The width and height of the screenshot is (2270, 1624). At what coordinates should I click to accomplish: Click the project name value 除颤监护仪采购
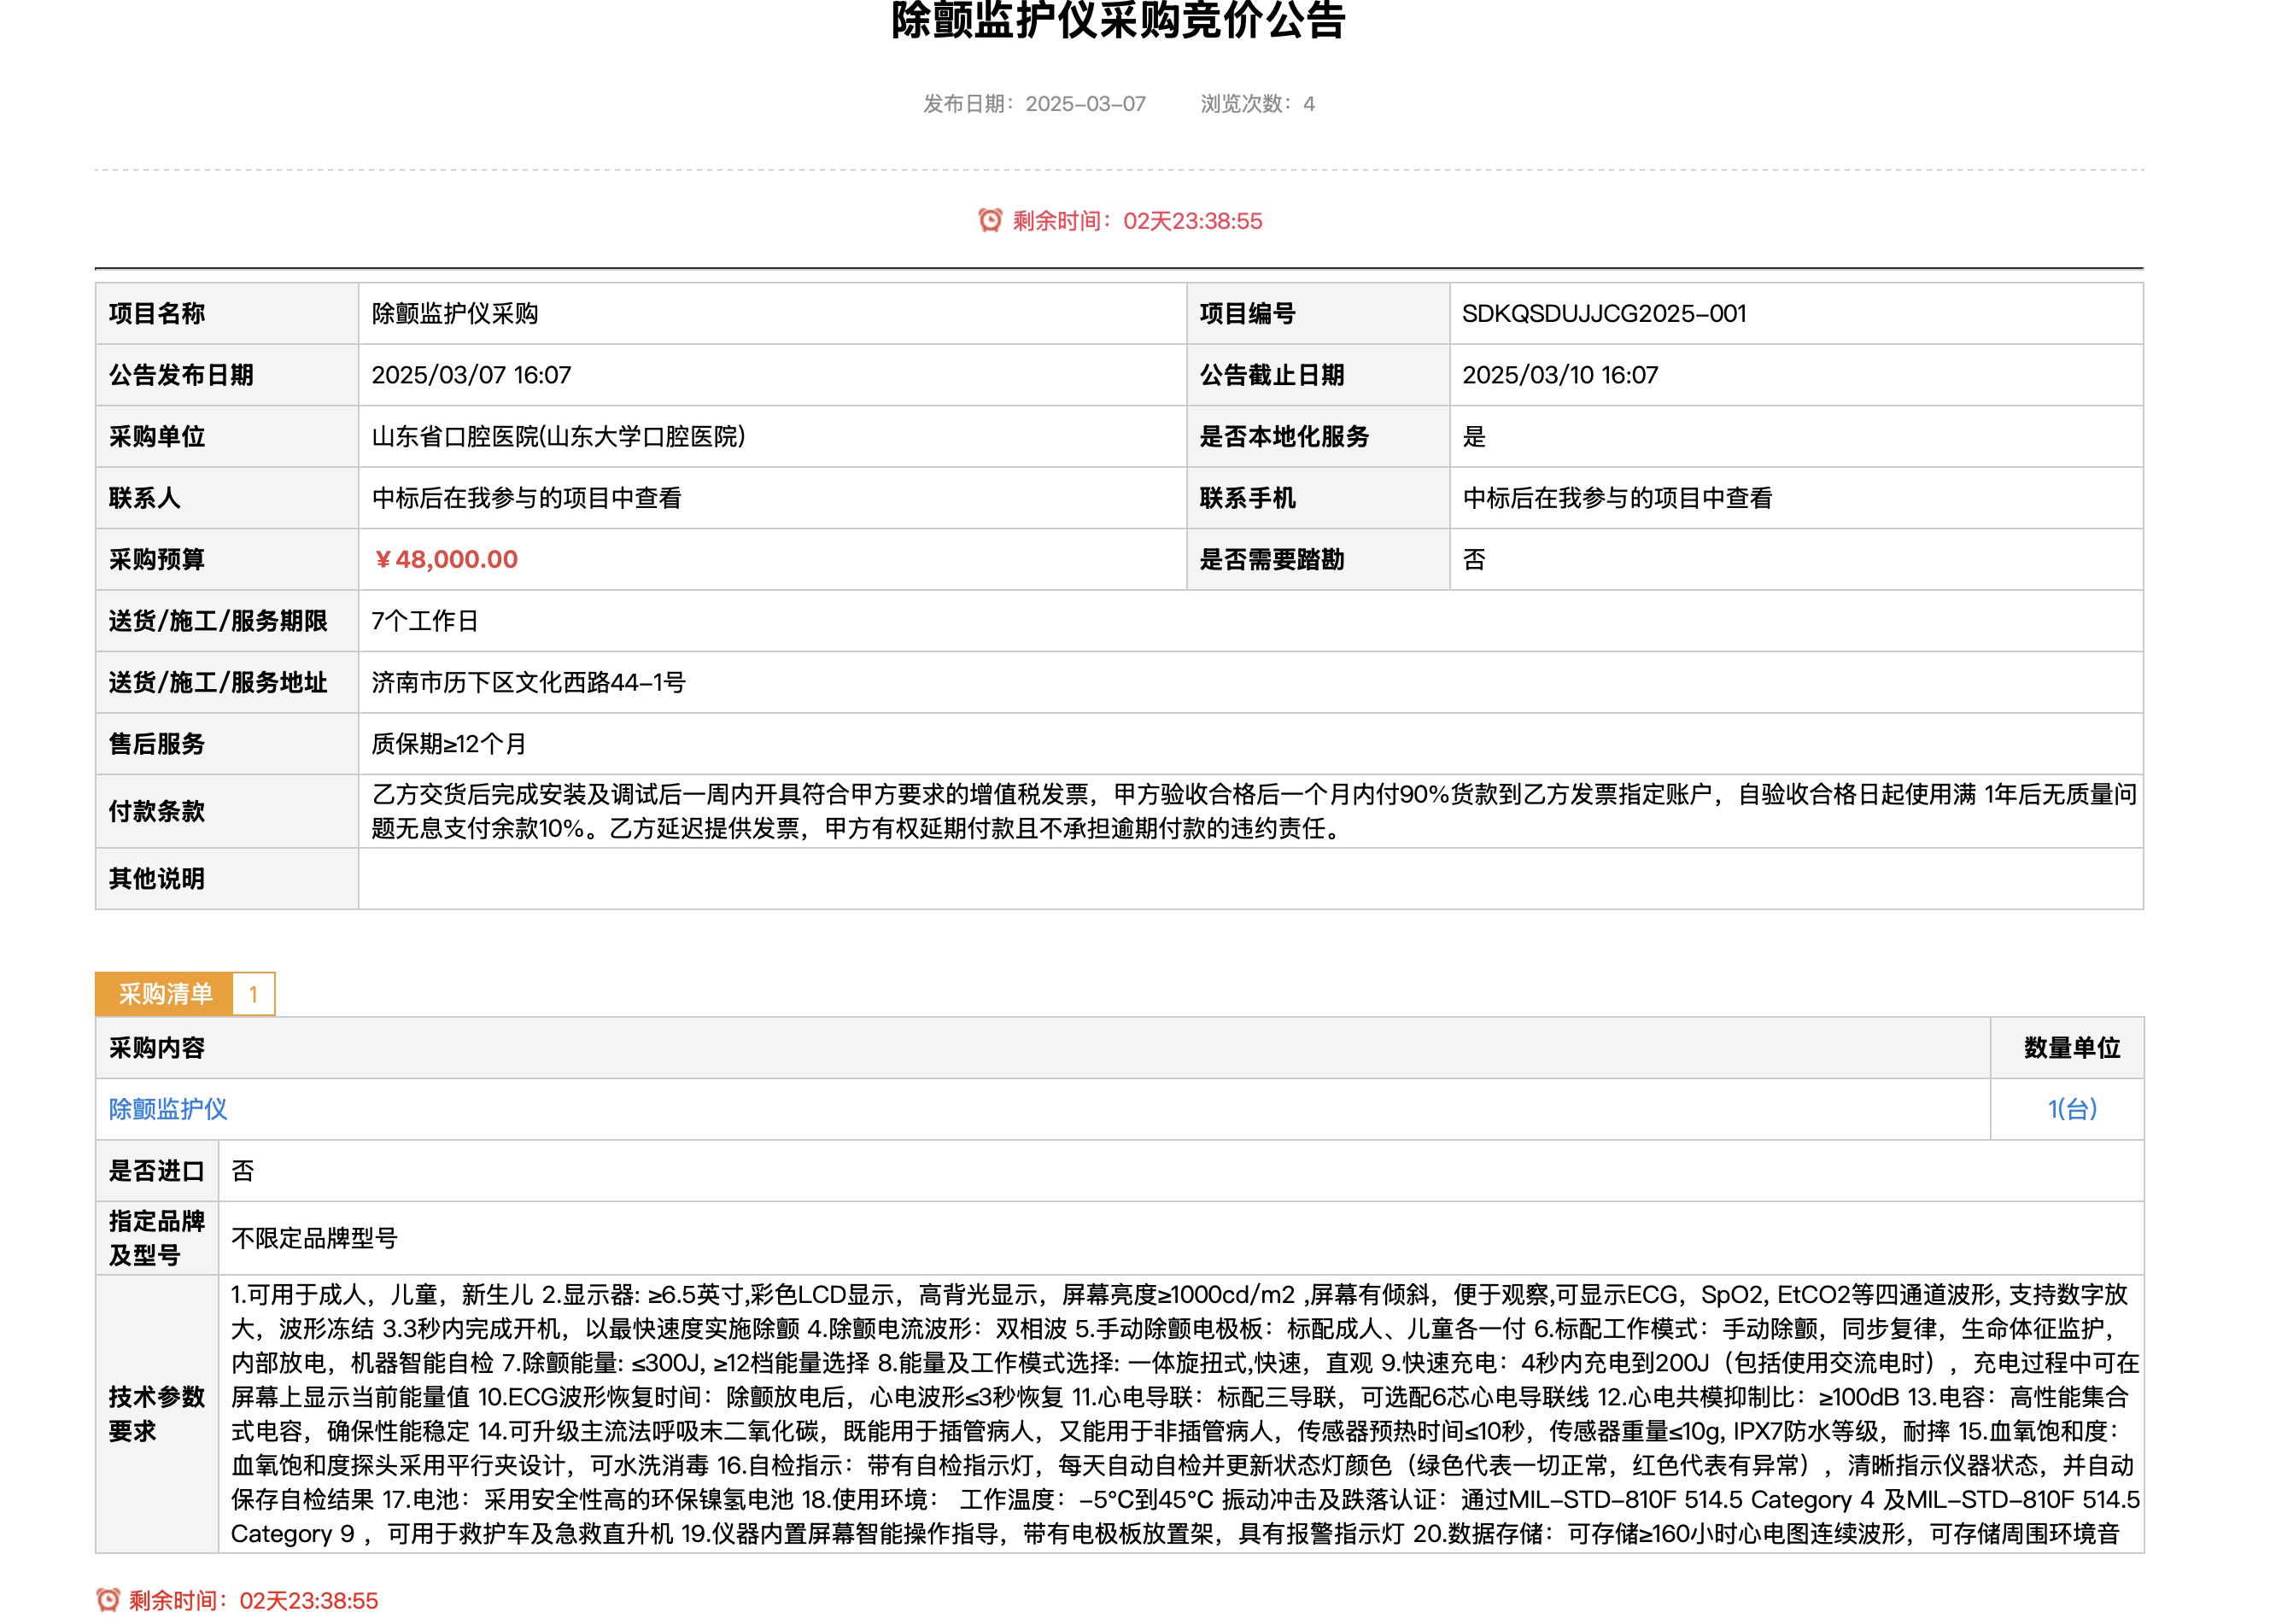click(x=455, y=314)
